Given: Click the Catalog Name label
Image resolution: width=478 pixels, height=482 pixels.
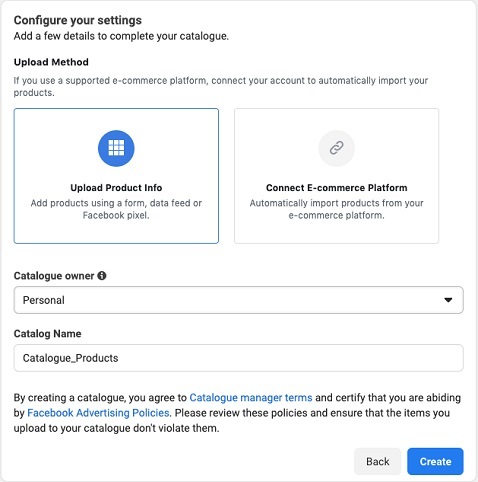Looking at the screenshot, I should [x=47, y=334].
